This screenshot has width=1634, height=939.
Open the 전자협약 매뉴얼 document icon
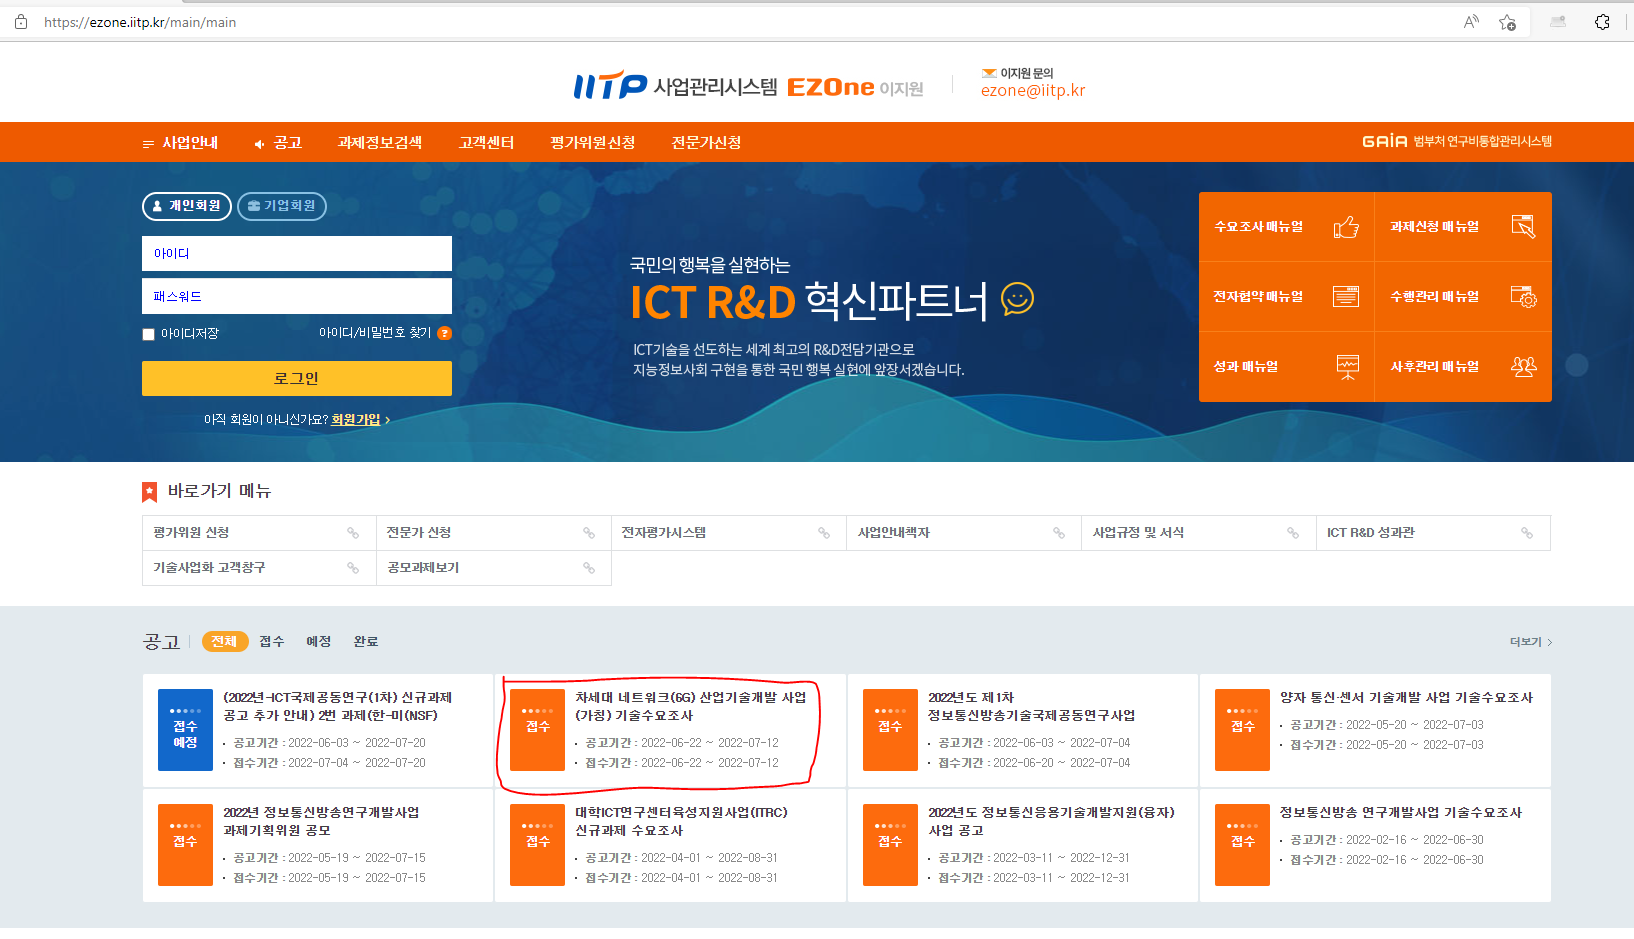(1346, 296)
